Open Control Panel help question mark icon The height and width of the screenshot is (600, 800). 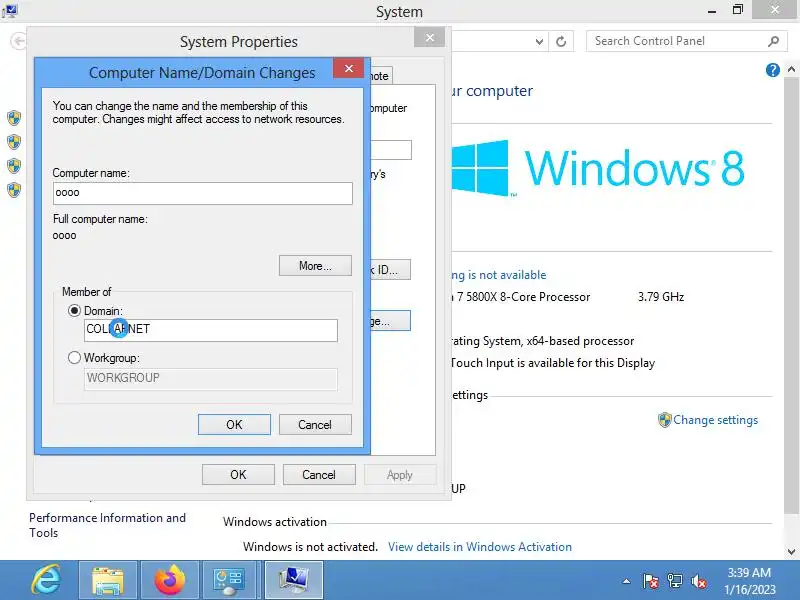pyautogui.click(x=772, y=70)
